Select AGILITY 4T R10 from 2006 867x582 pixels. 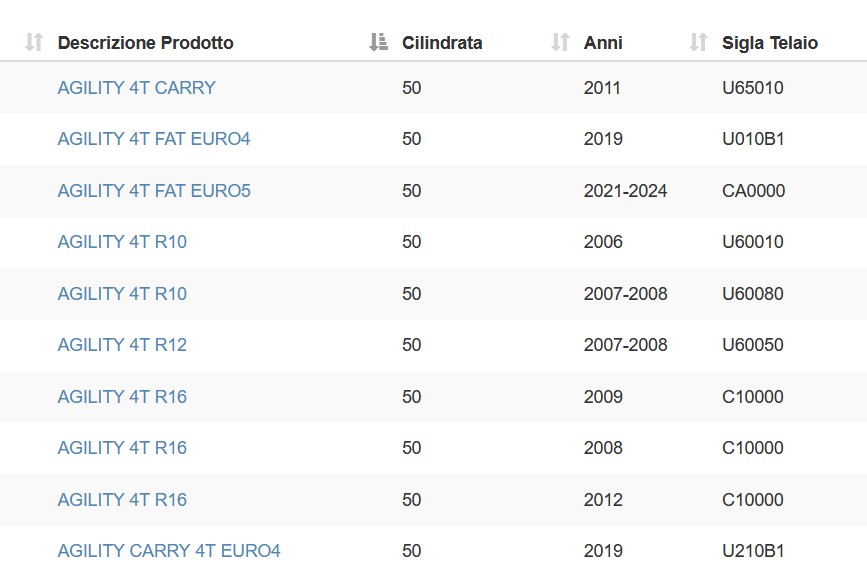[x=122, y=242]
